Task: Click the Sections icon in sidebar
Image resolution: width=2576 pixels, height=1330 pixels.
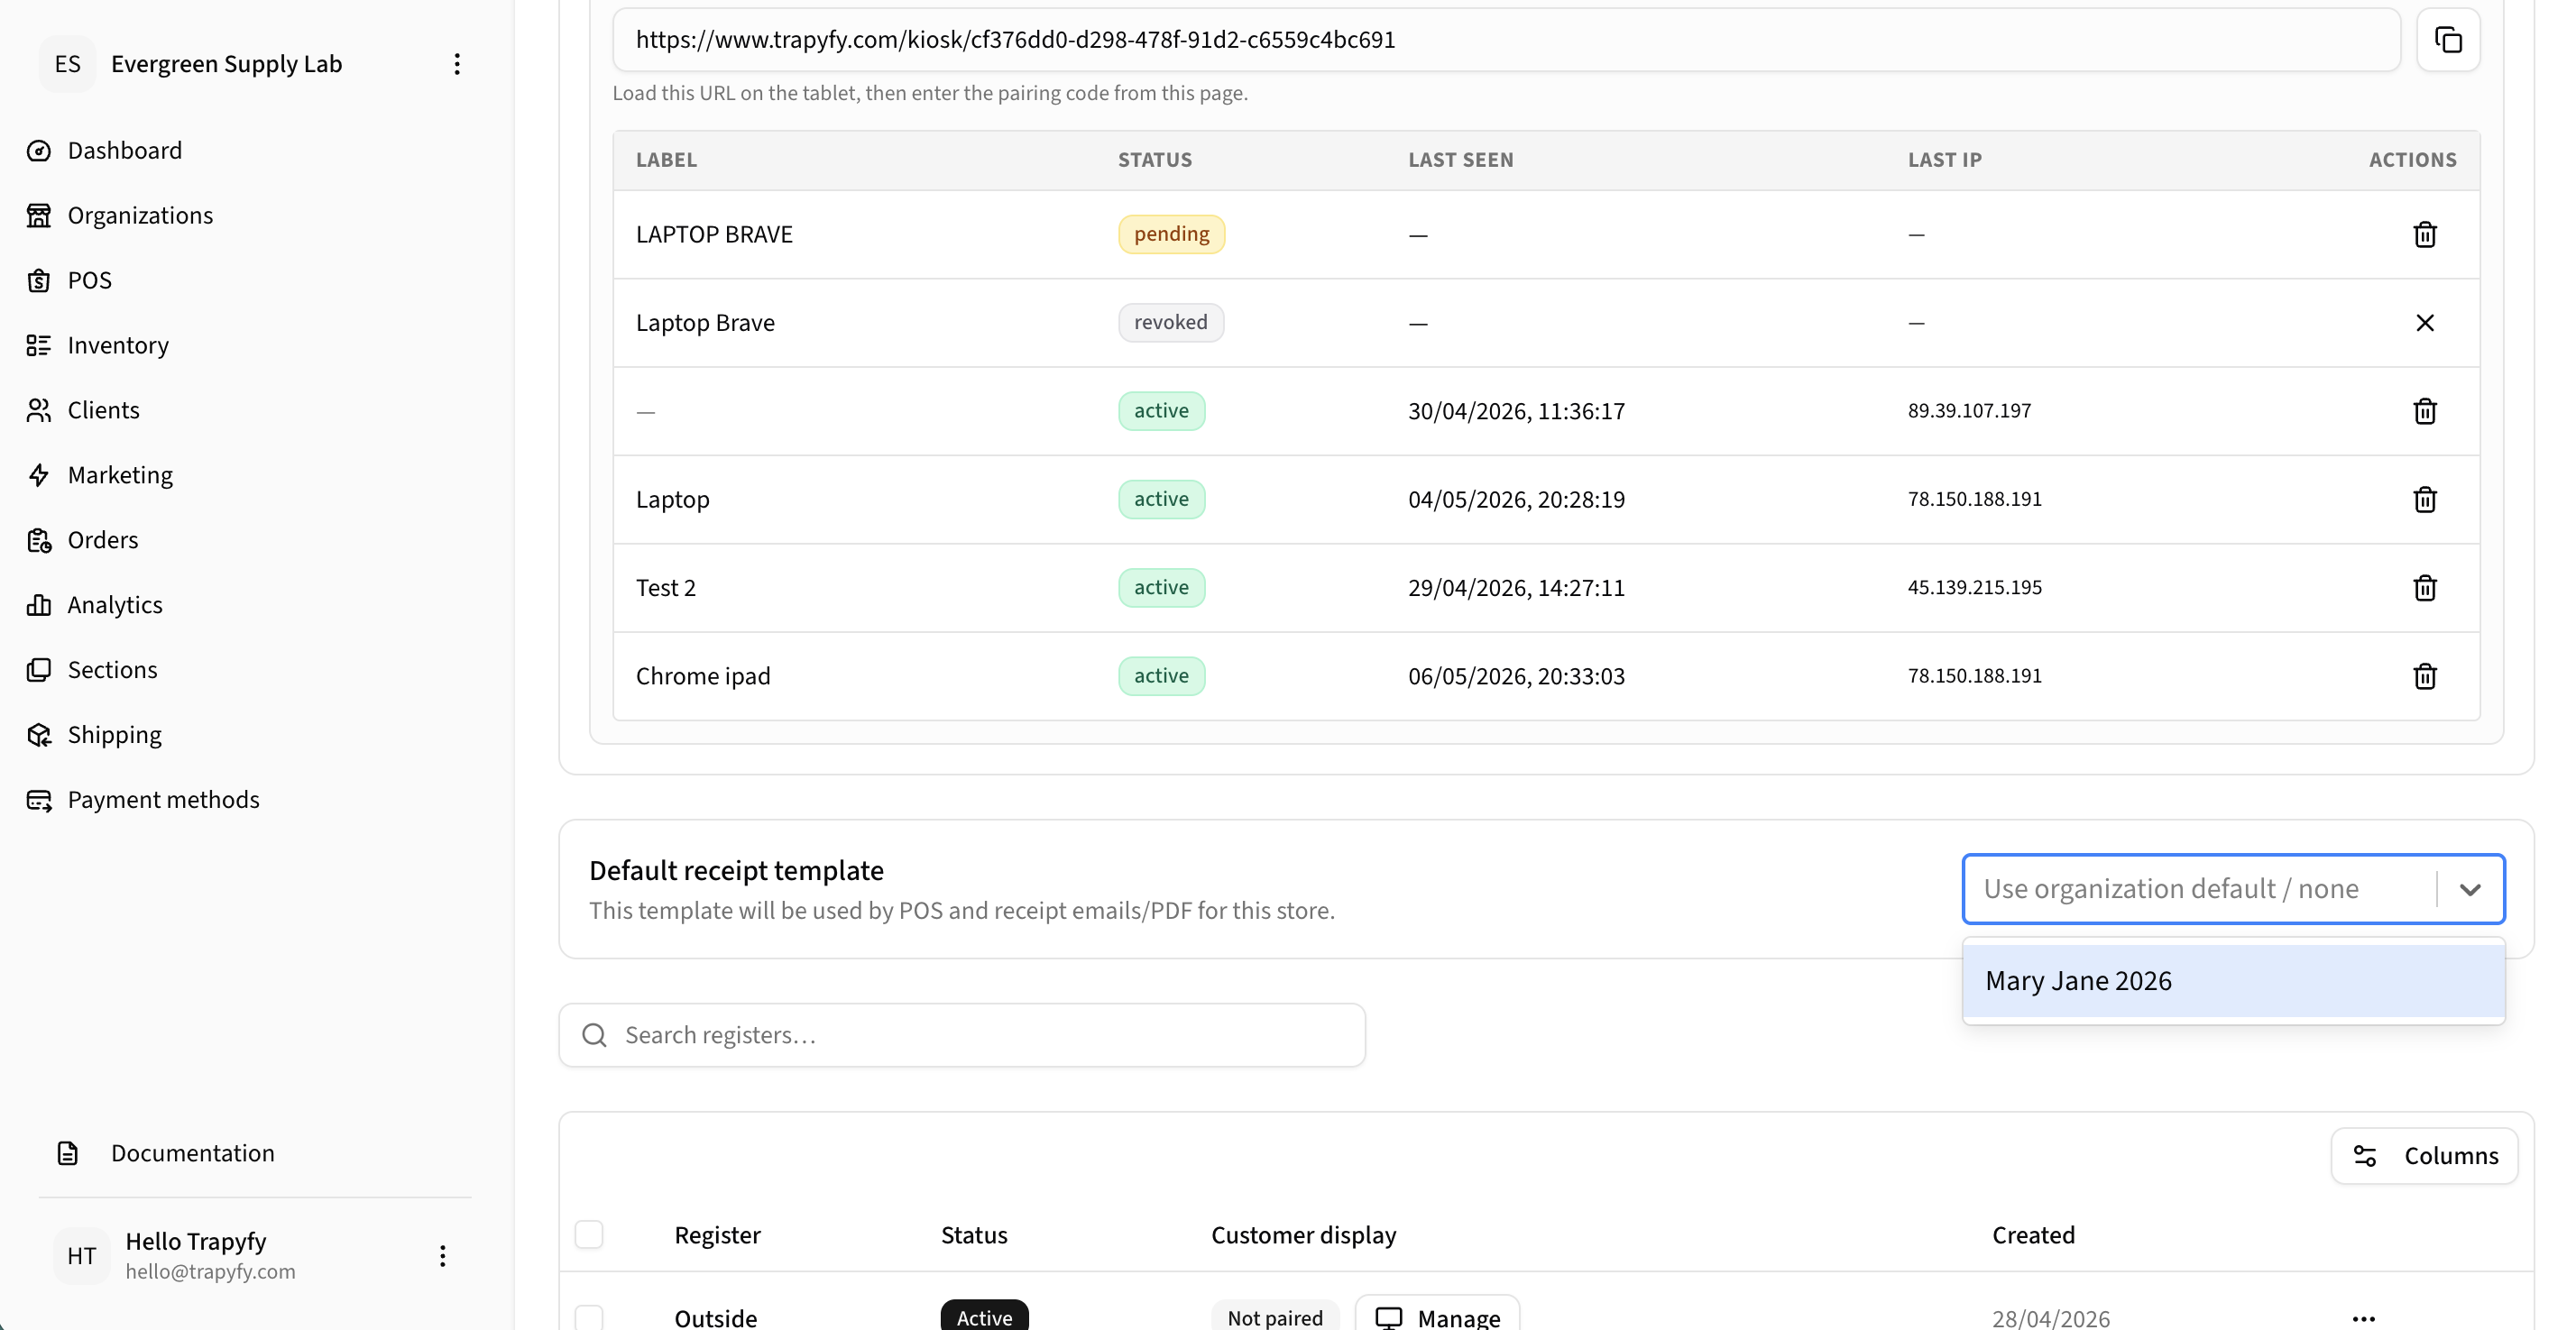Action: (39, 670)
